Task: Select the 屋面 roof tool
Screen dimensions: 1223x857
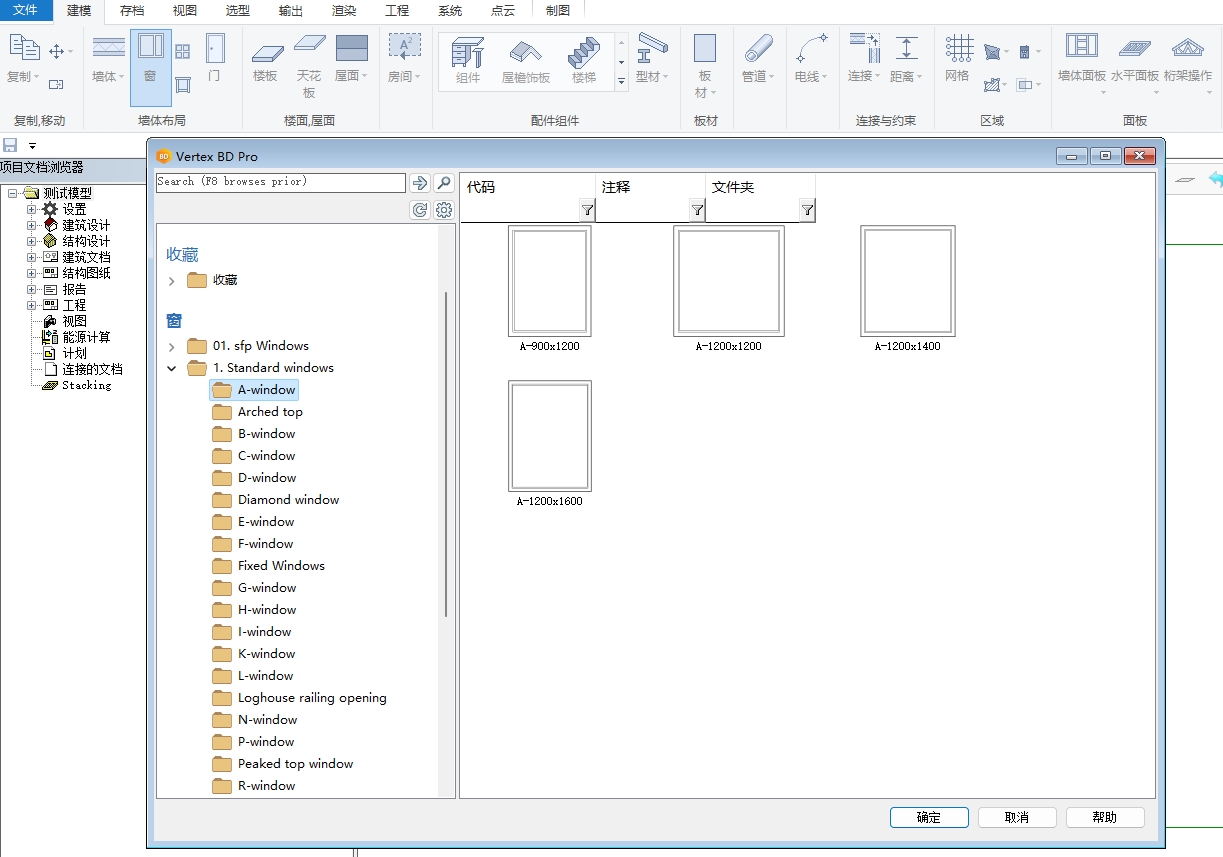Action: pyautogui.click(x=351, y=58)
